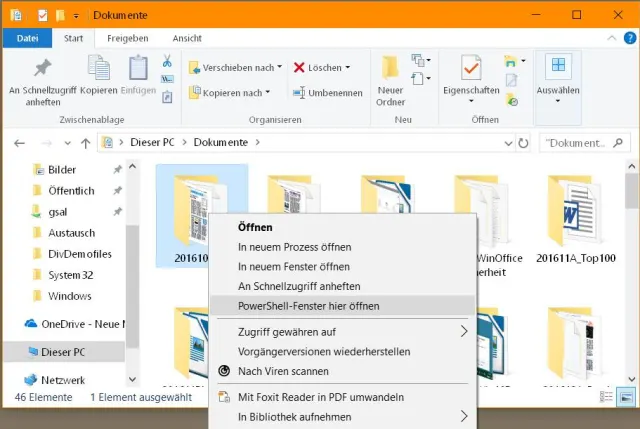Screen dimensions: 640x429
Task: Expand Zugriff gewähren auf submenu
Action: point(464,331)
